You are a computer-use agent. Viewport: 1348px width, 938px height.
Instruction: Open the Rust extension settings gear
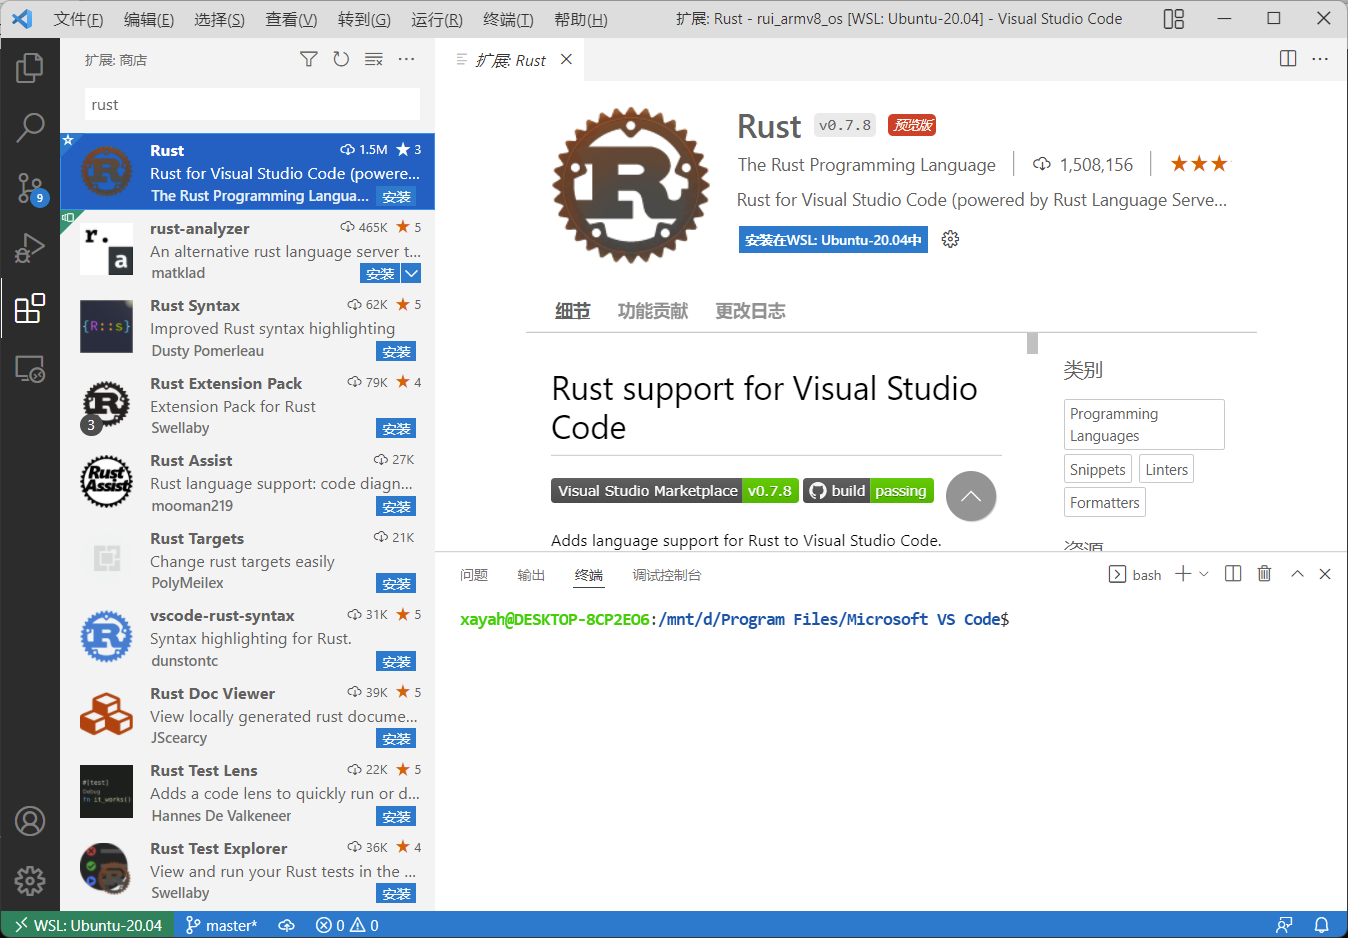tap(950, 239)
